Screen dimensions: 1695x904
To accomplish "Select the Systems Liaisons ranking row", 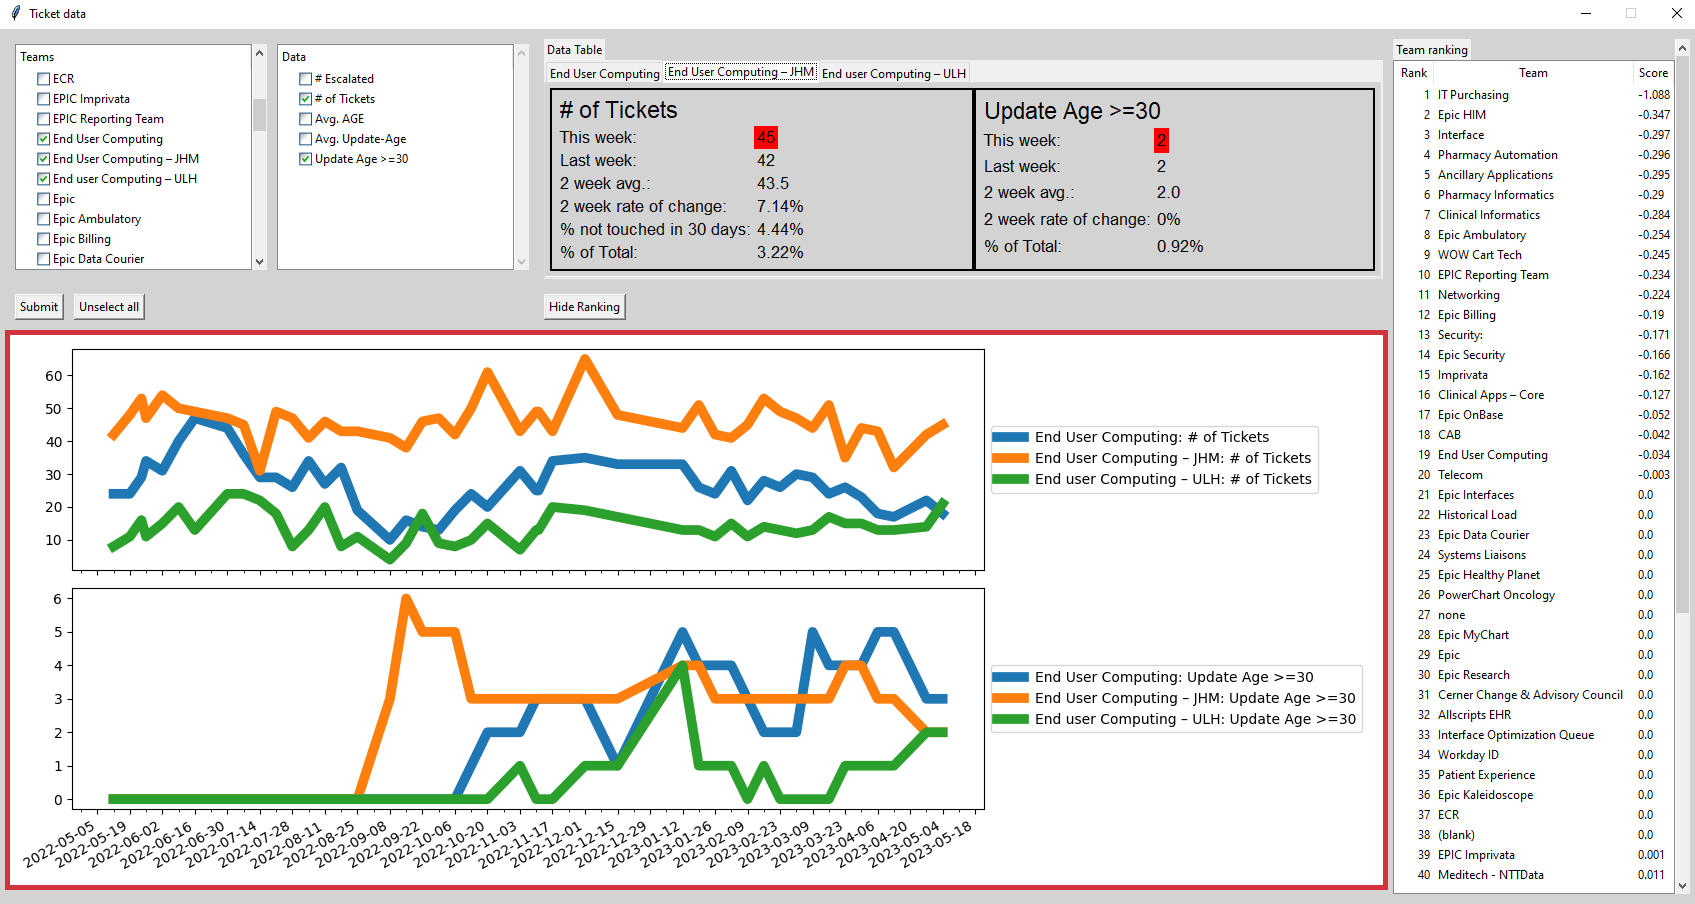I will coord(1533,555).
